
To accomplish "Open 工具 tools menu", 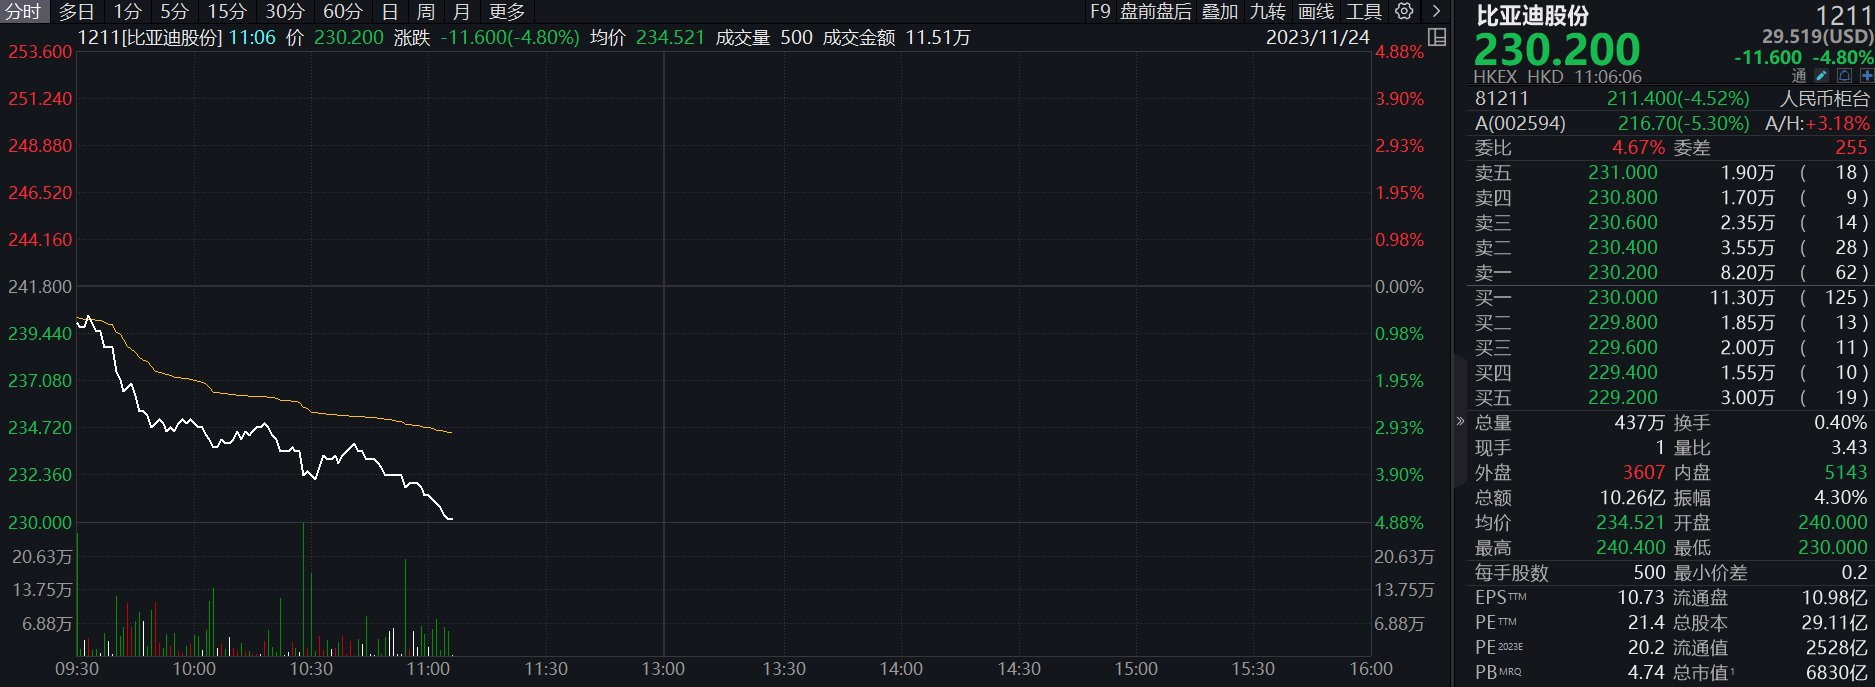I will [x=1364, y=12].
